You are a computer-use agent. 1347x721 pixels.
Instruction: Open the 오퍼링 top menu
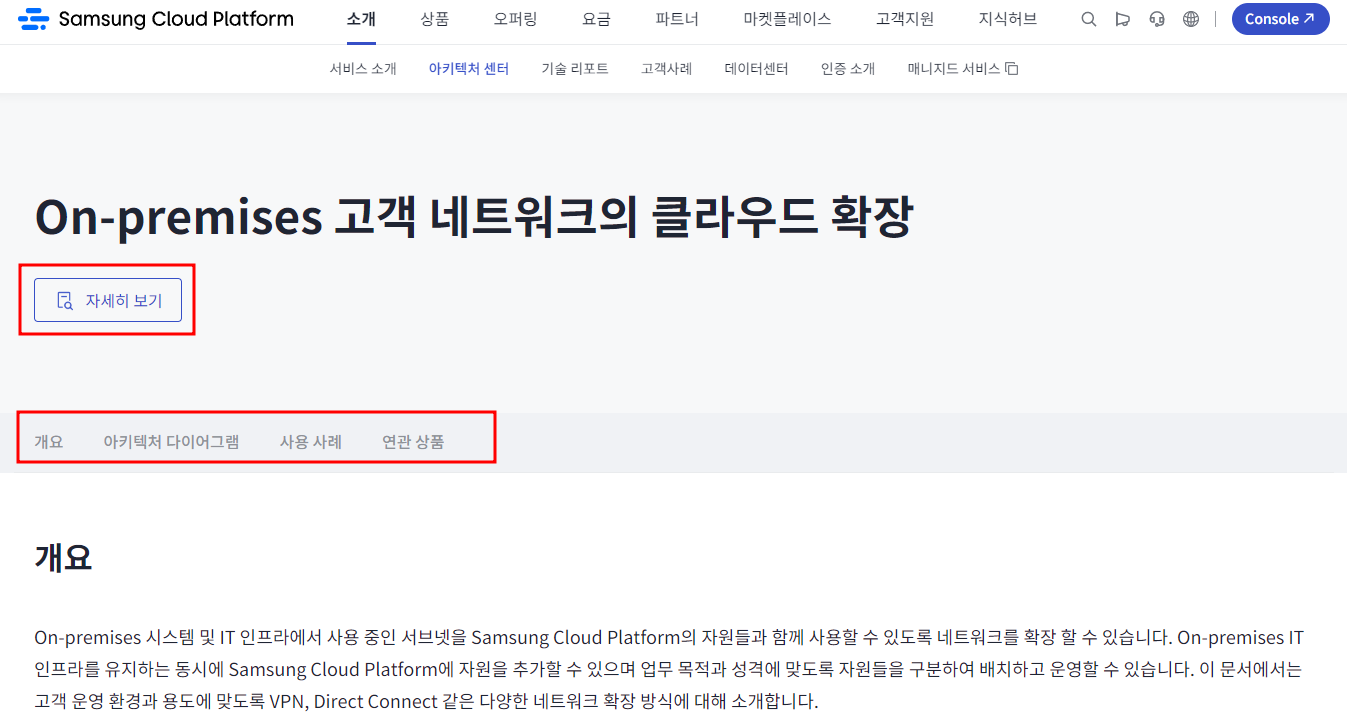point(515,19)
